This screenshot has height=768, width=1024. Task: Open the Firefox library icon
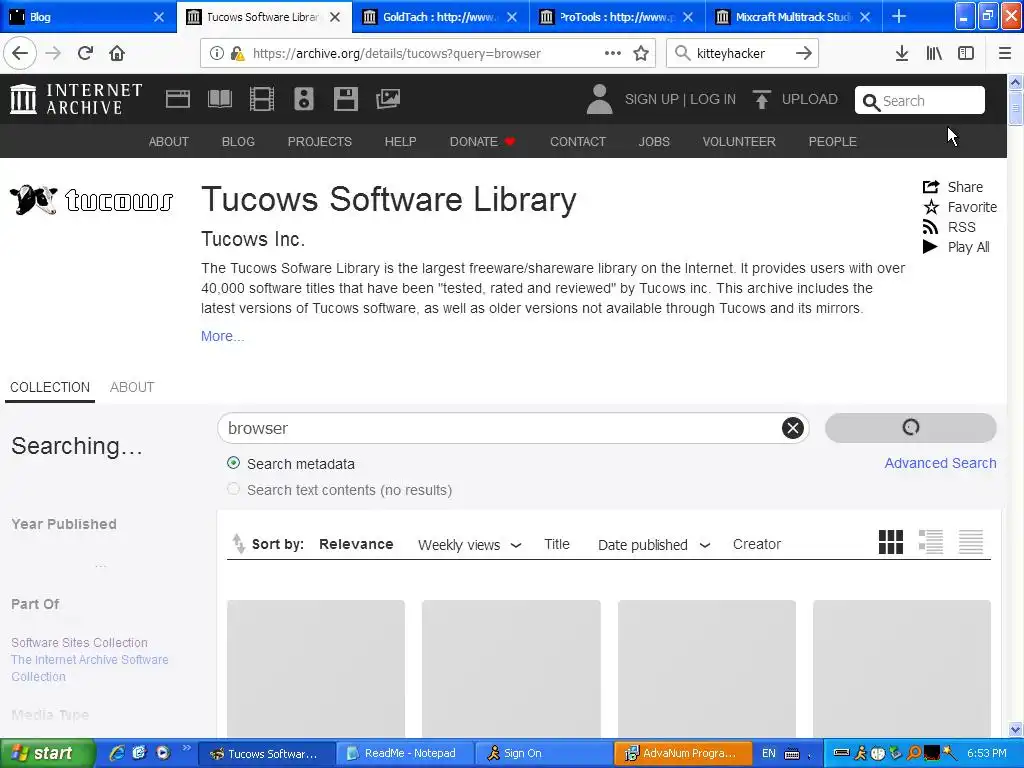(934, 53)
